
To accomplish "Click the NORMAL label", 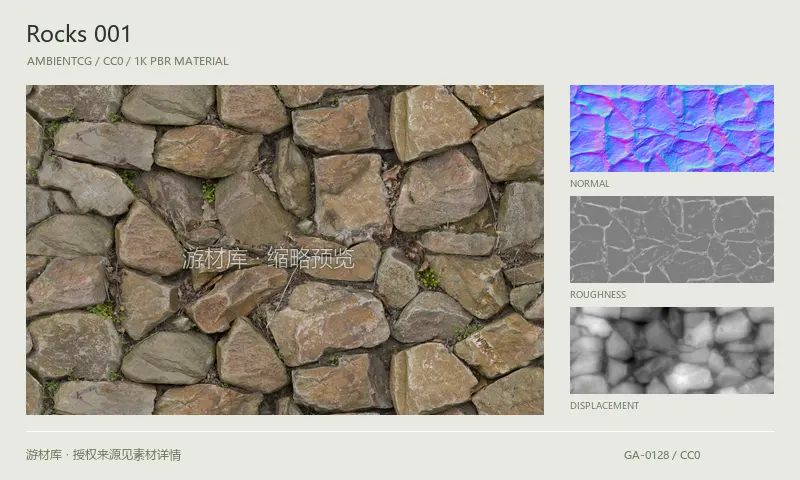I will point(590,184).
